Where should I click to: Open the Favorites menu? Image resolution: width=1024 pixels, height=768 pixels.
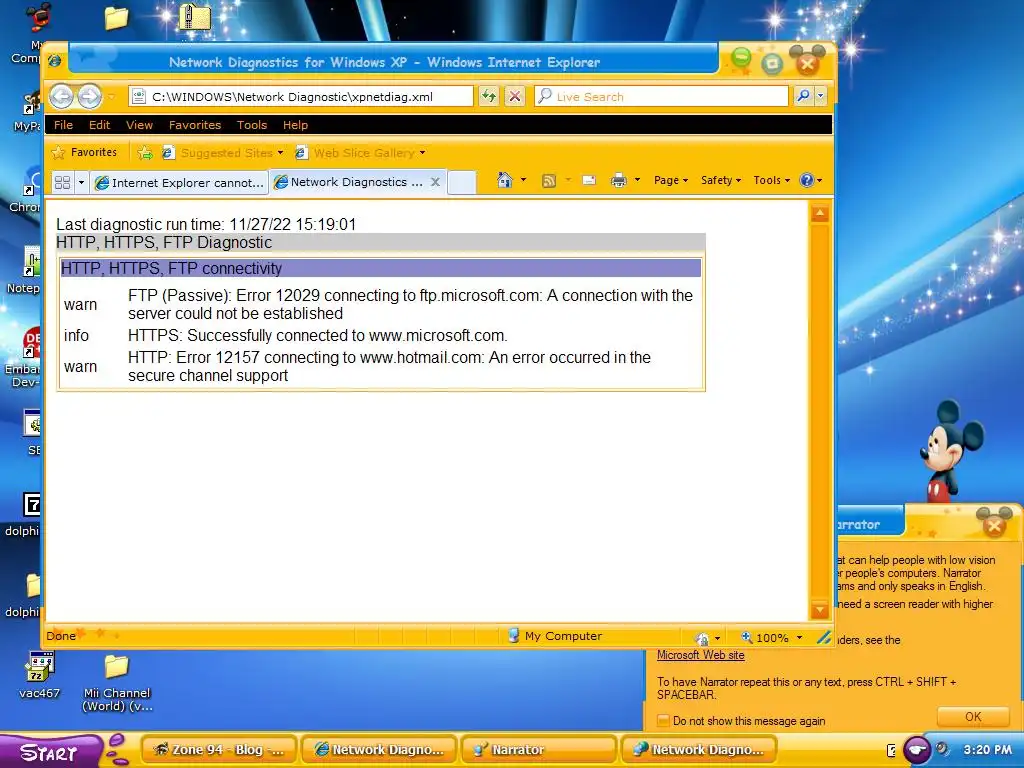pos(195,125)
